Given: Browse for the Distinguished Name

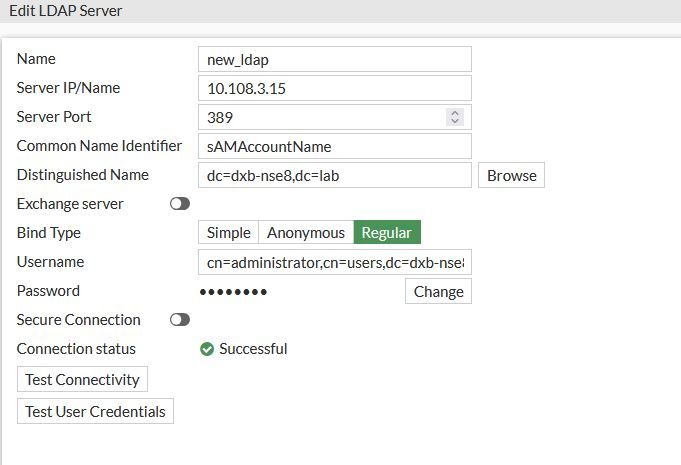Looking at the screenshot, I should [511, 175].
